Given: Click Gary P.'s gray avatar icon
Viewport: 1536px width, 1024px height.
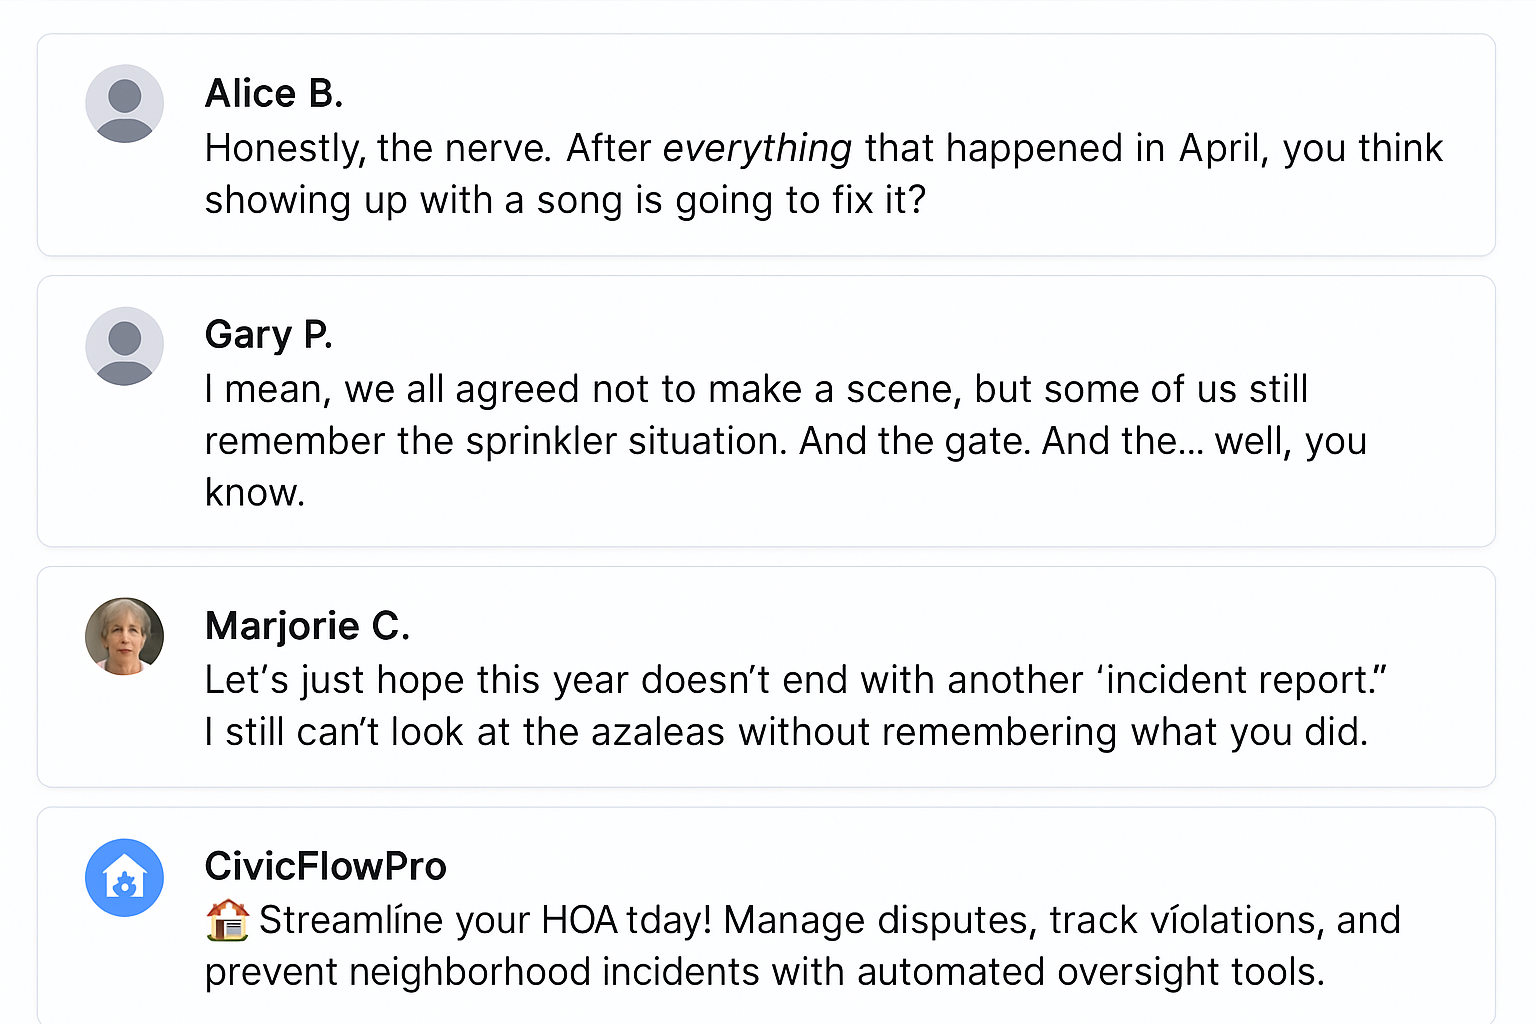Looking at the screenshot, I should point(124,346).
